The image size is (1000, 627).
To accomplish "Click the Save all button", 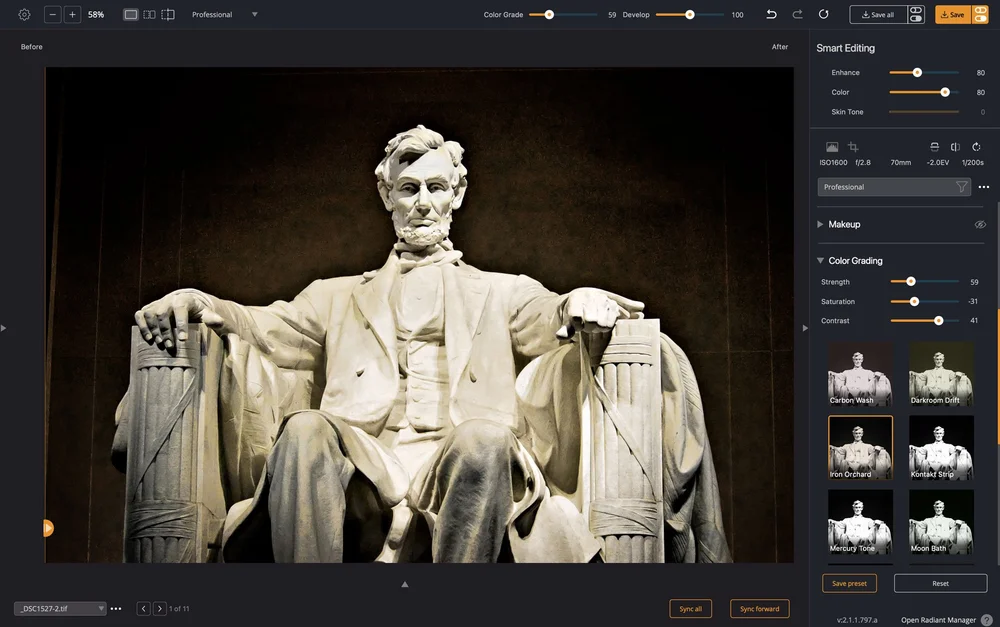I will (x=878, y=14).
